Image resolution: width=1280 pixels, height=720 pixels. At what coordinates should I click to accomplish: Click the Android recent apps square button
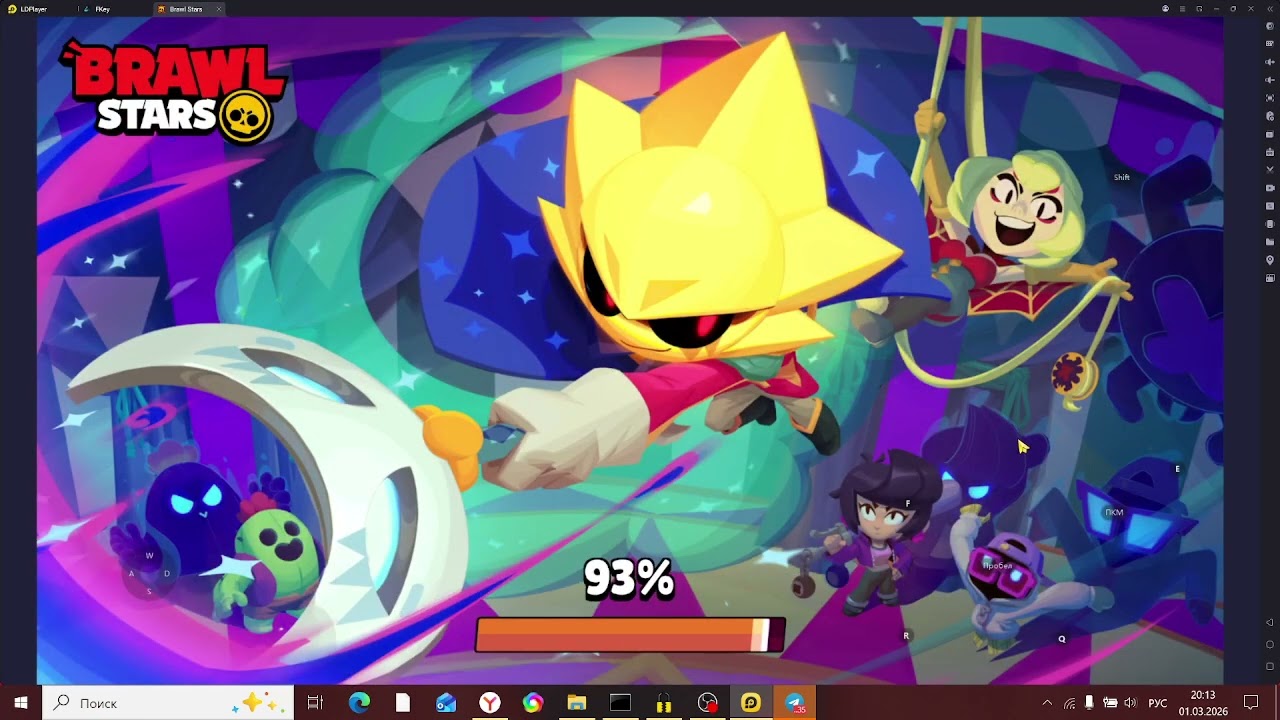(1270, 666)
